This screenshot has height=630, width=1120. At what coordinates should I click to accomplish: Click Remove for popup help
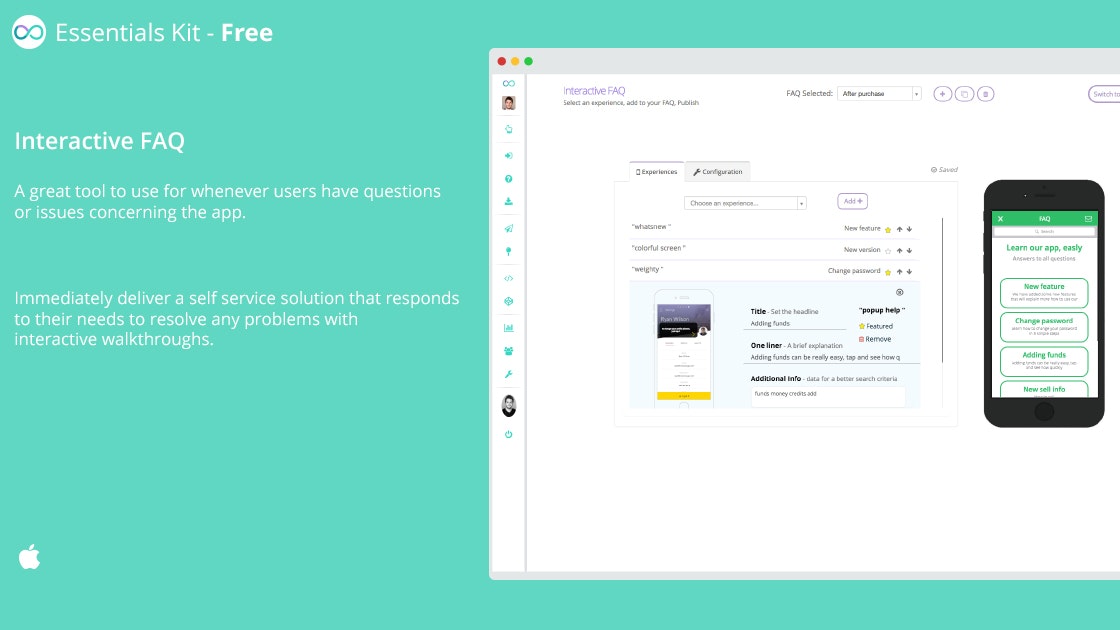875,339
